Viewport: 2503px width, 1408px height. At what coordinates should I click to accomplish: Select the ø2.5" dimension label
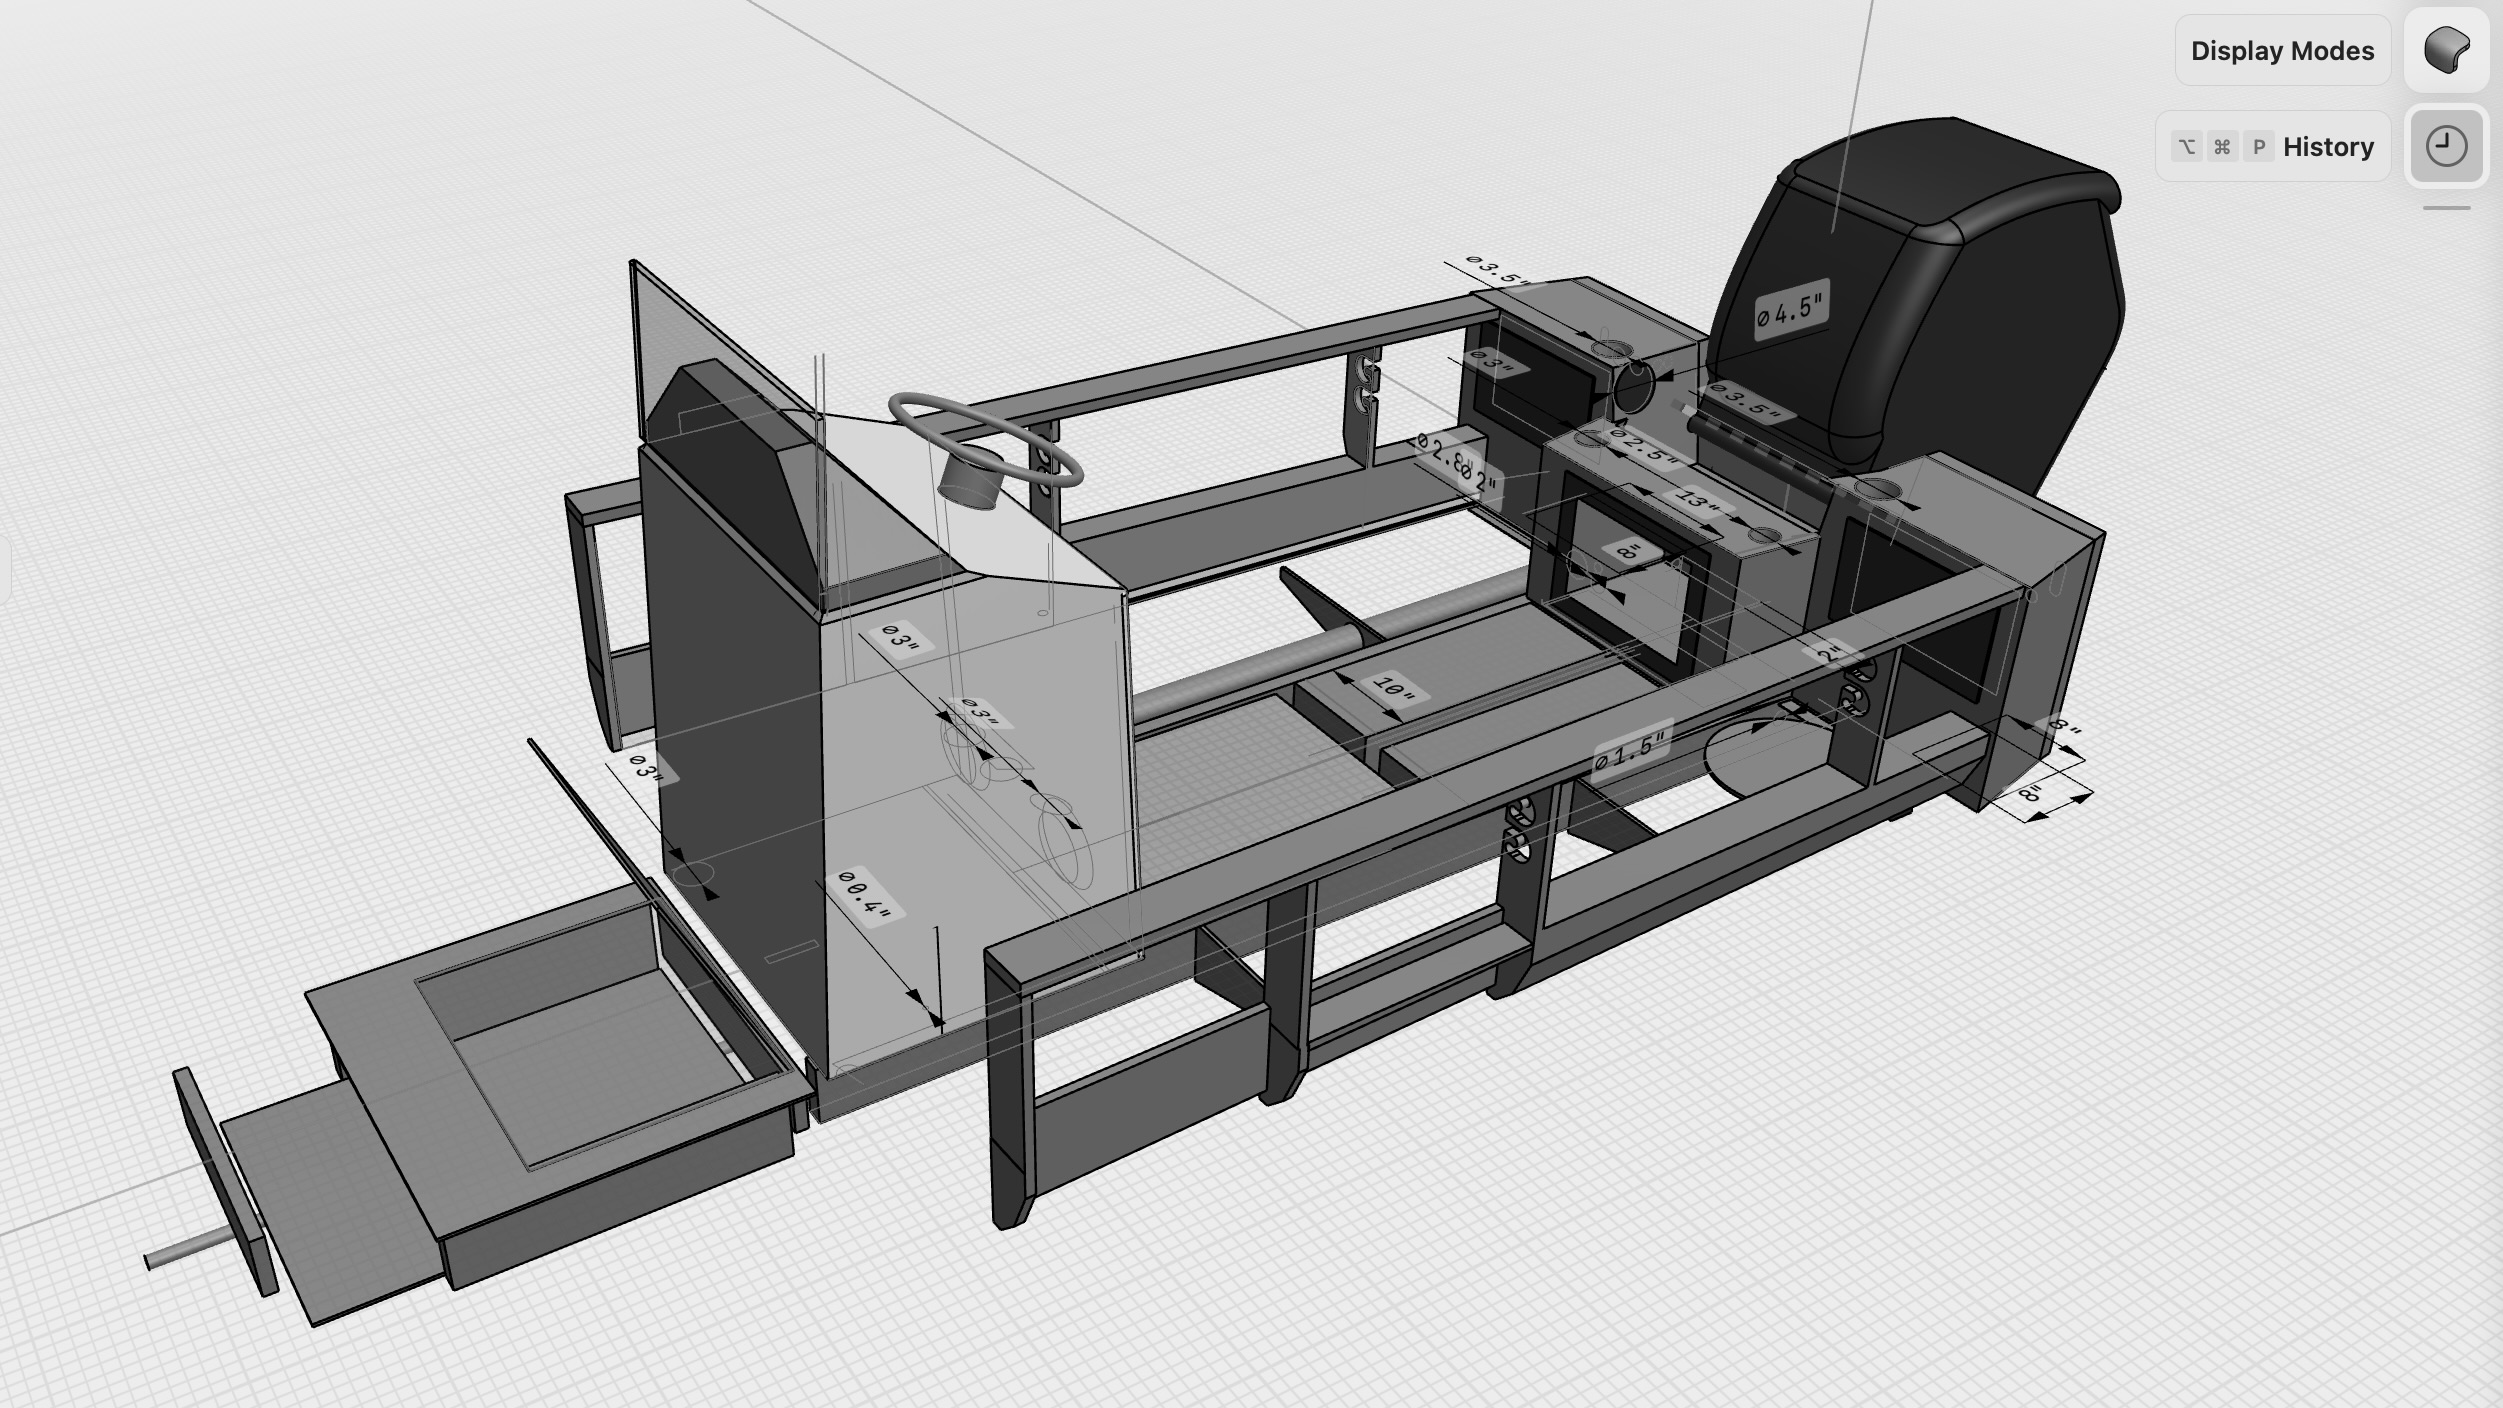1643,447
